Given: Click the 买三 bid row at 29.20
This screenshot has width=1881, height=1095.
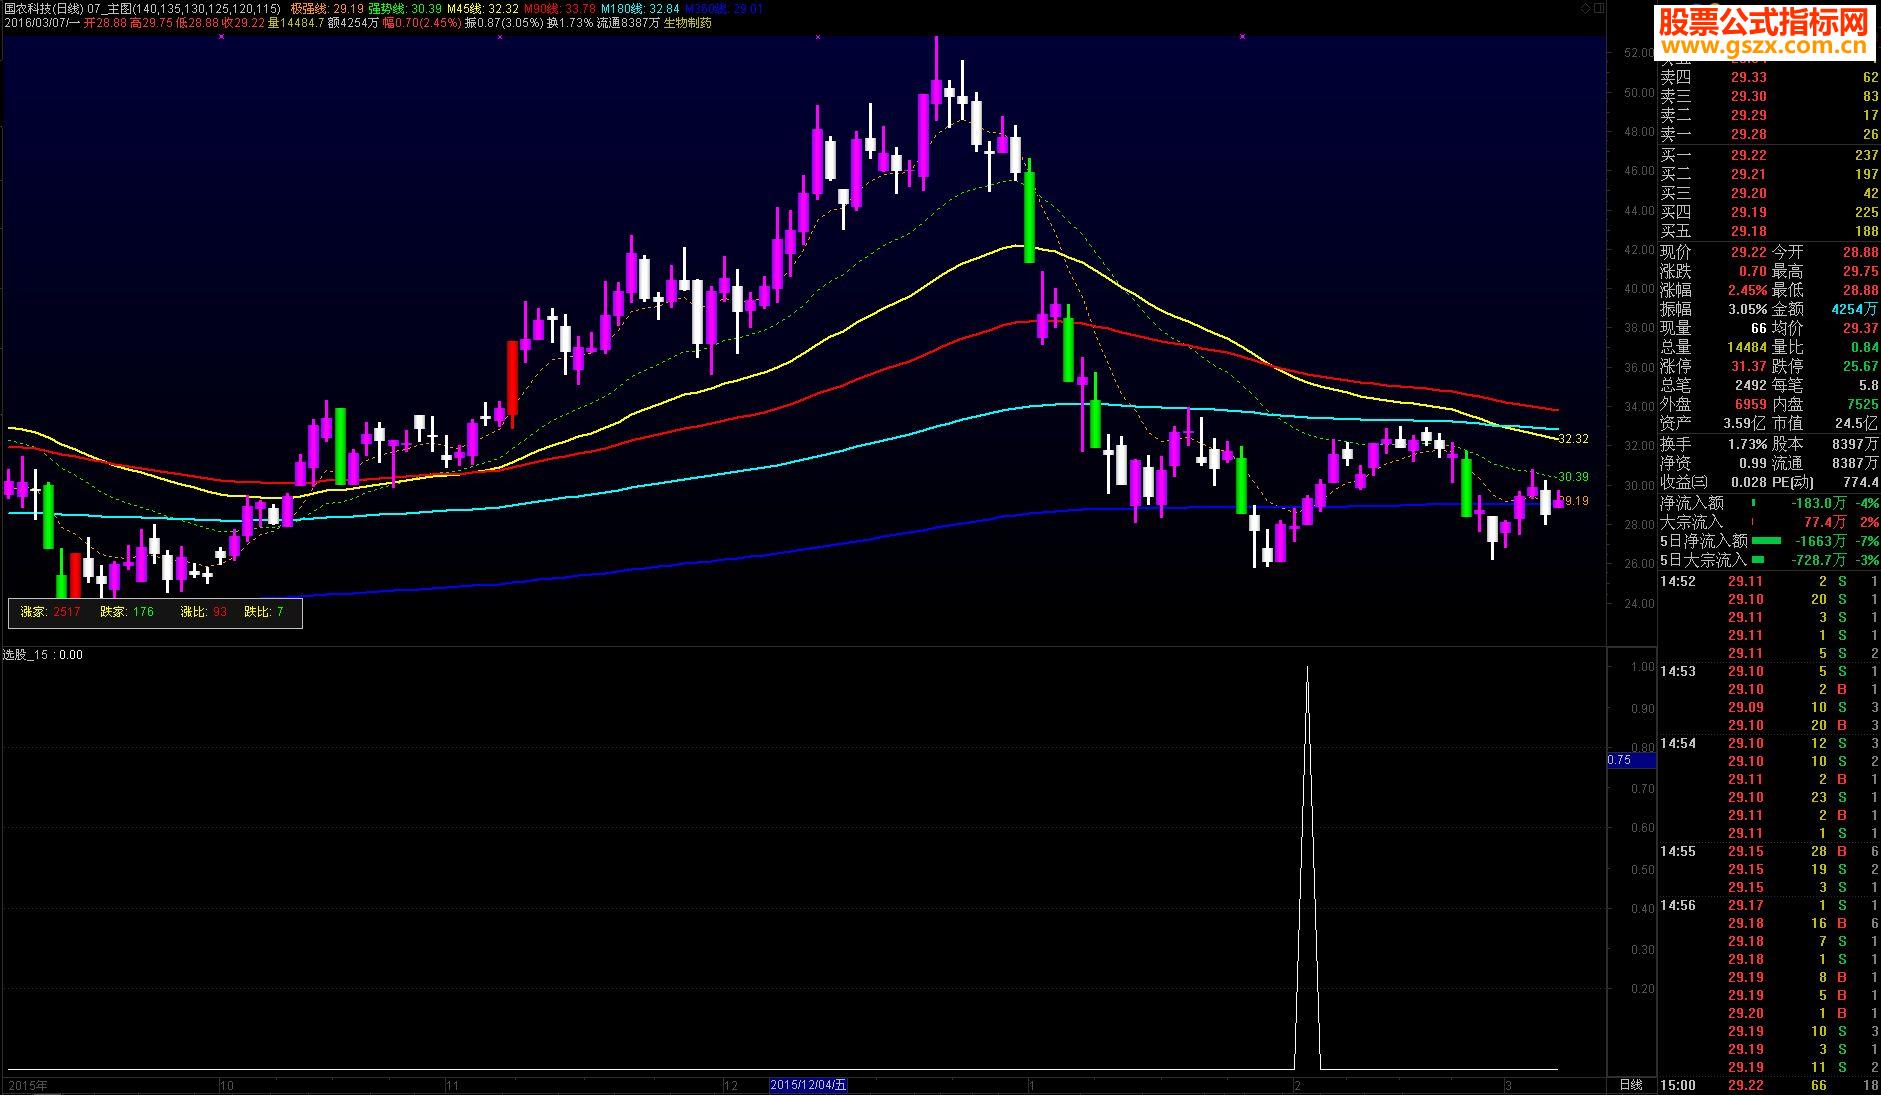Looking at the screenshot, I should coord(1769,193).
